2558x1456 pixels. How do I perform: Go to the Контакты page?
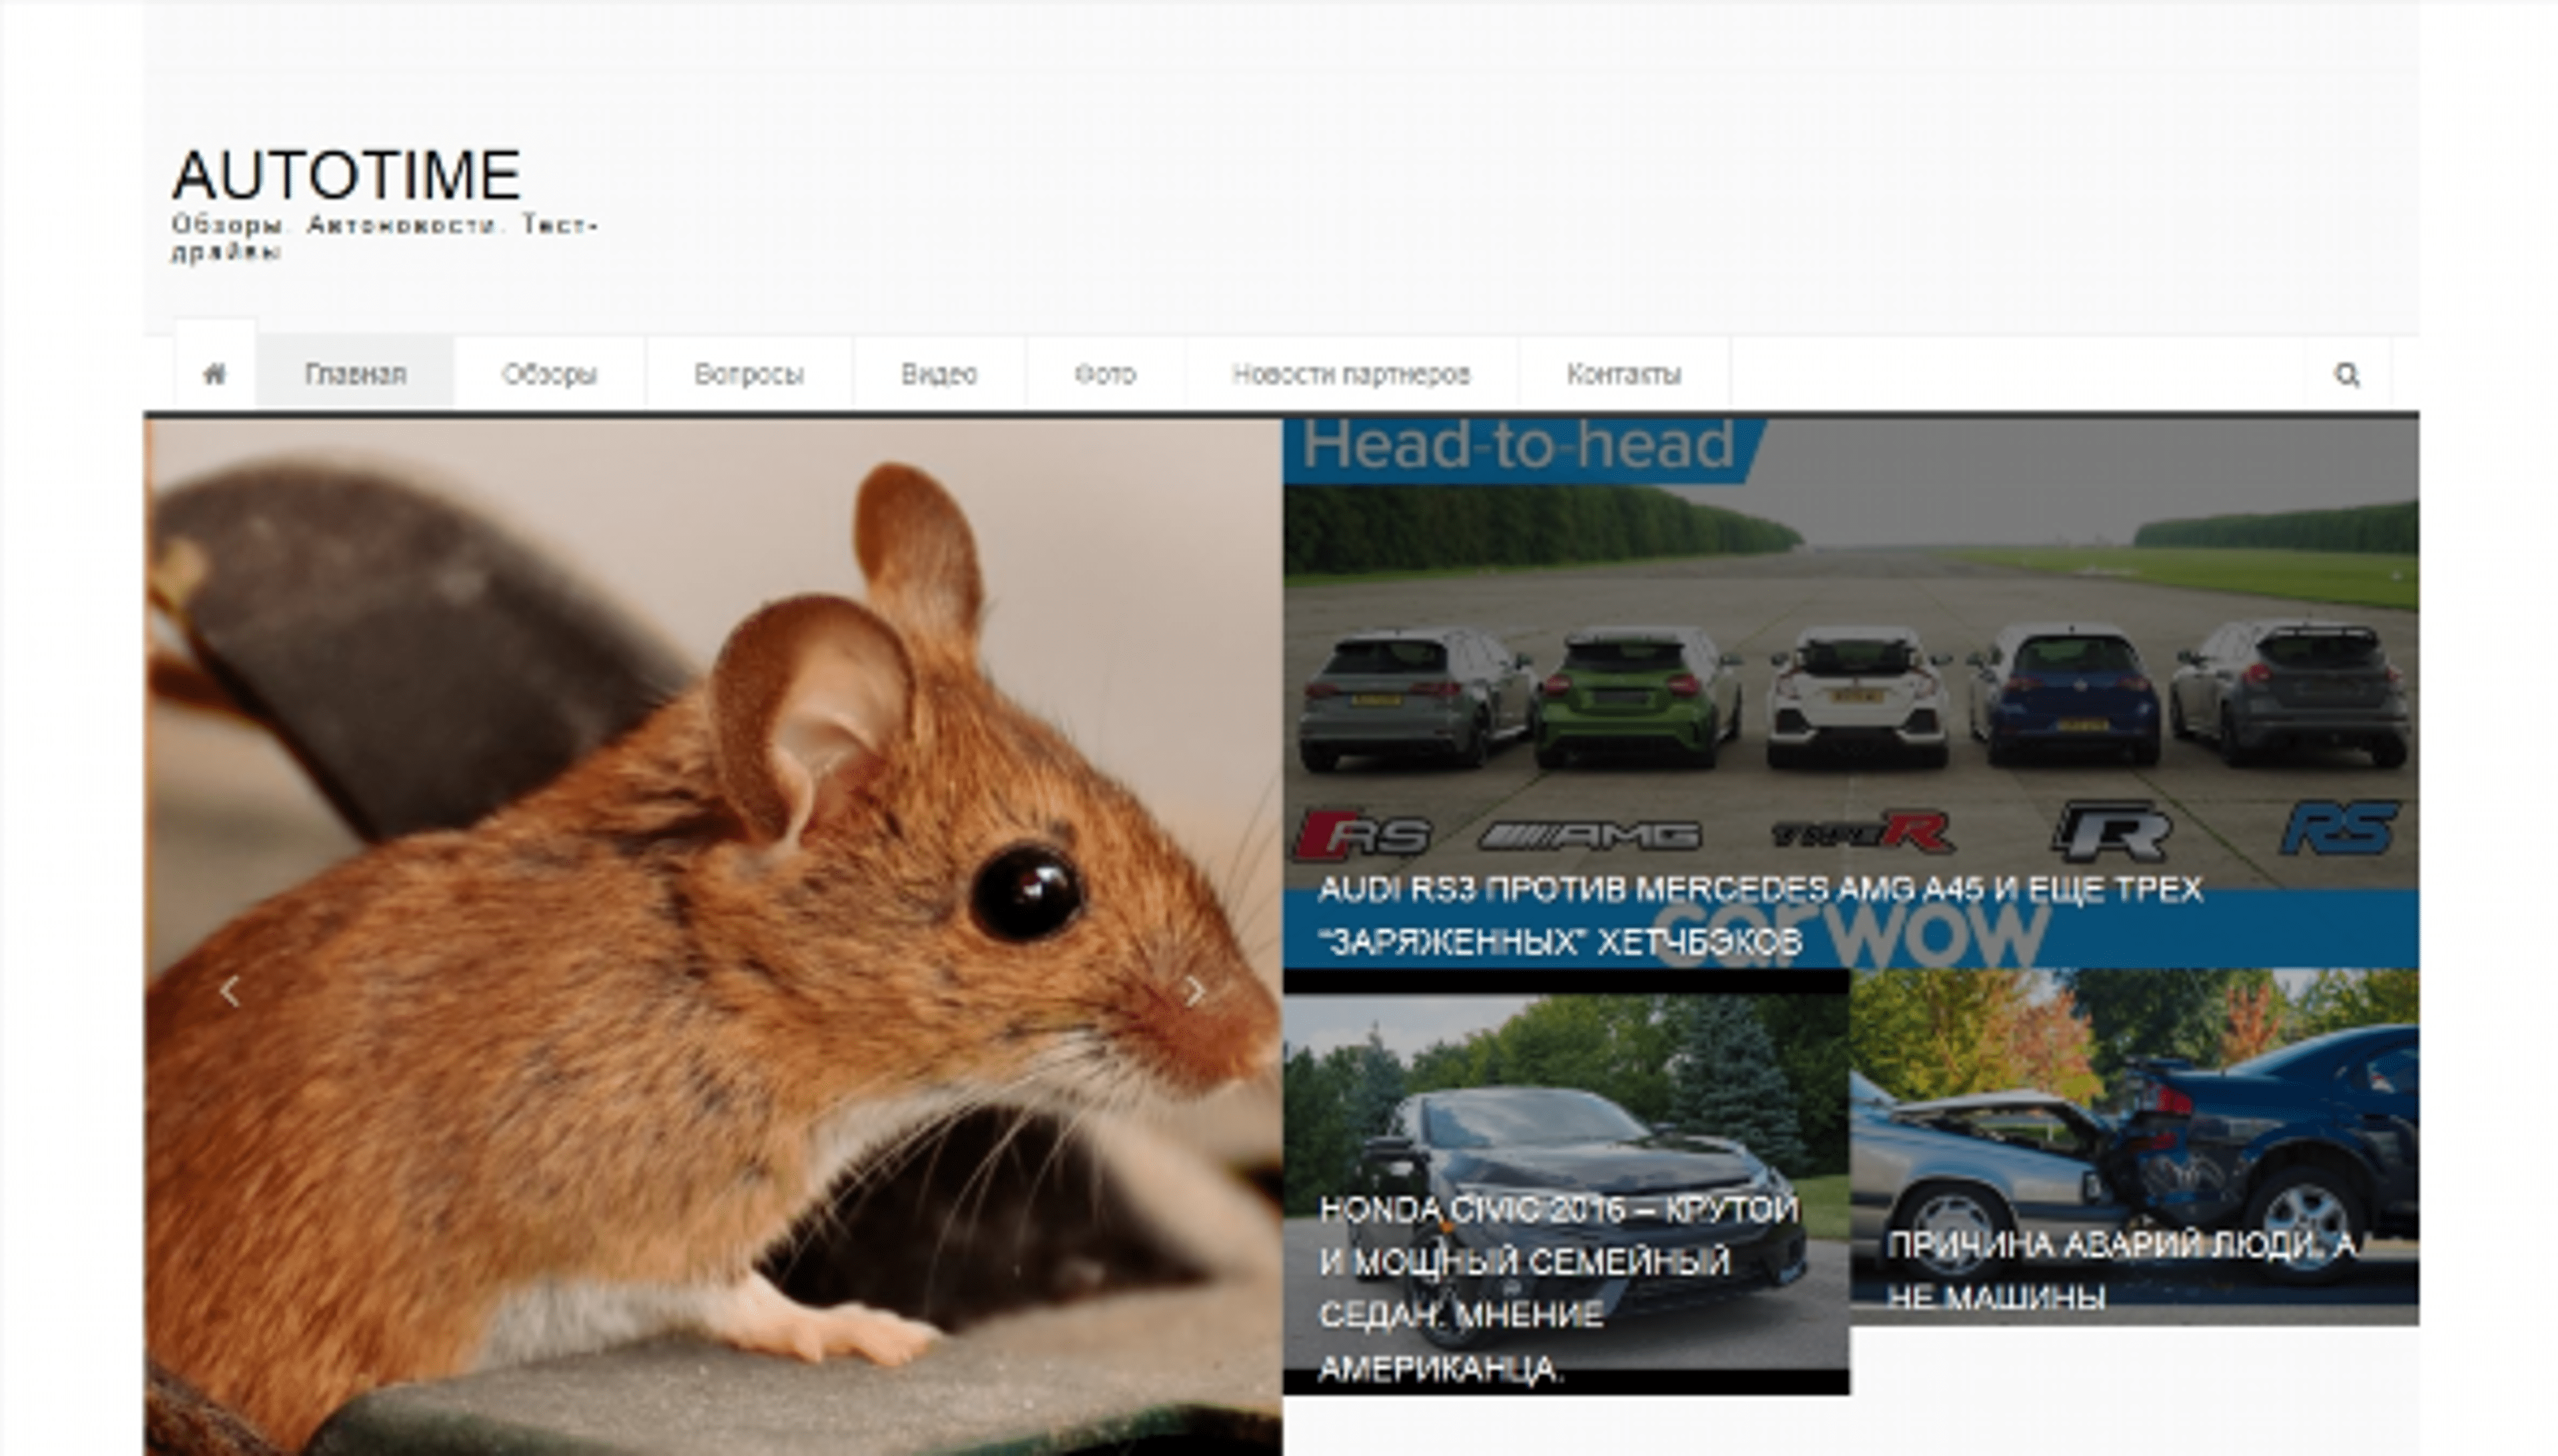coord(1624,373)
